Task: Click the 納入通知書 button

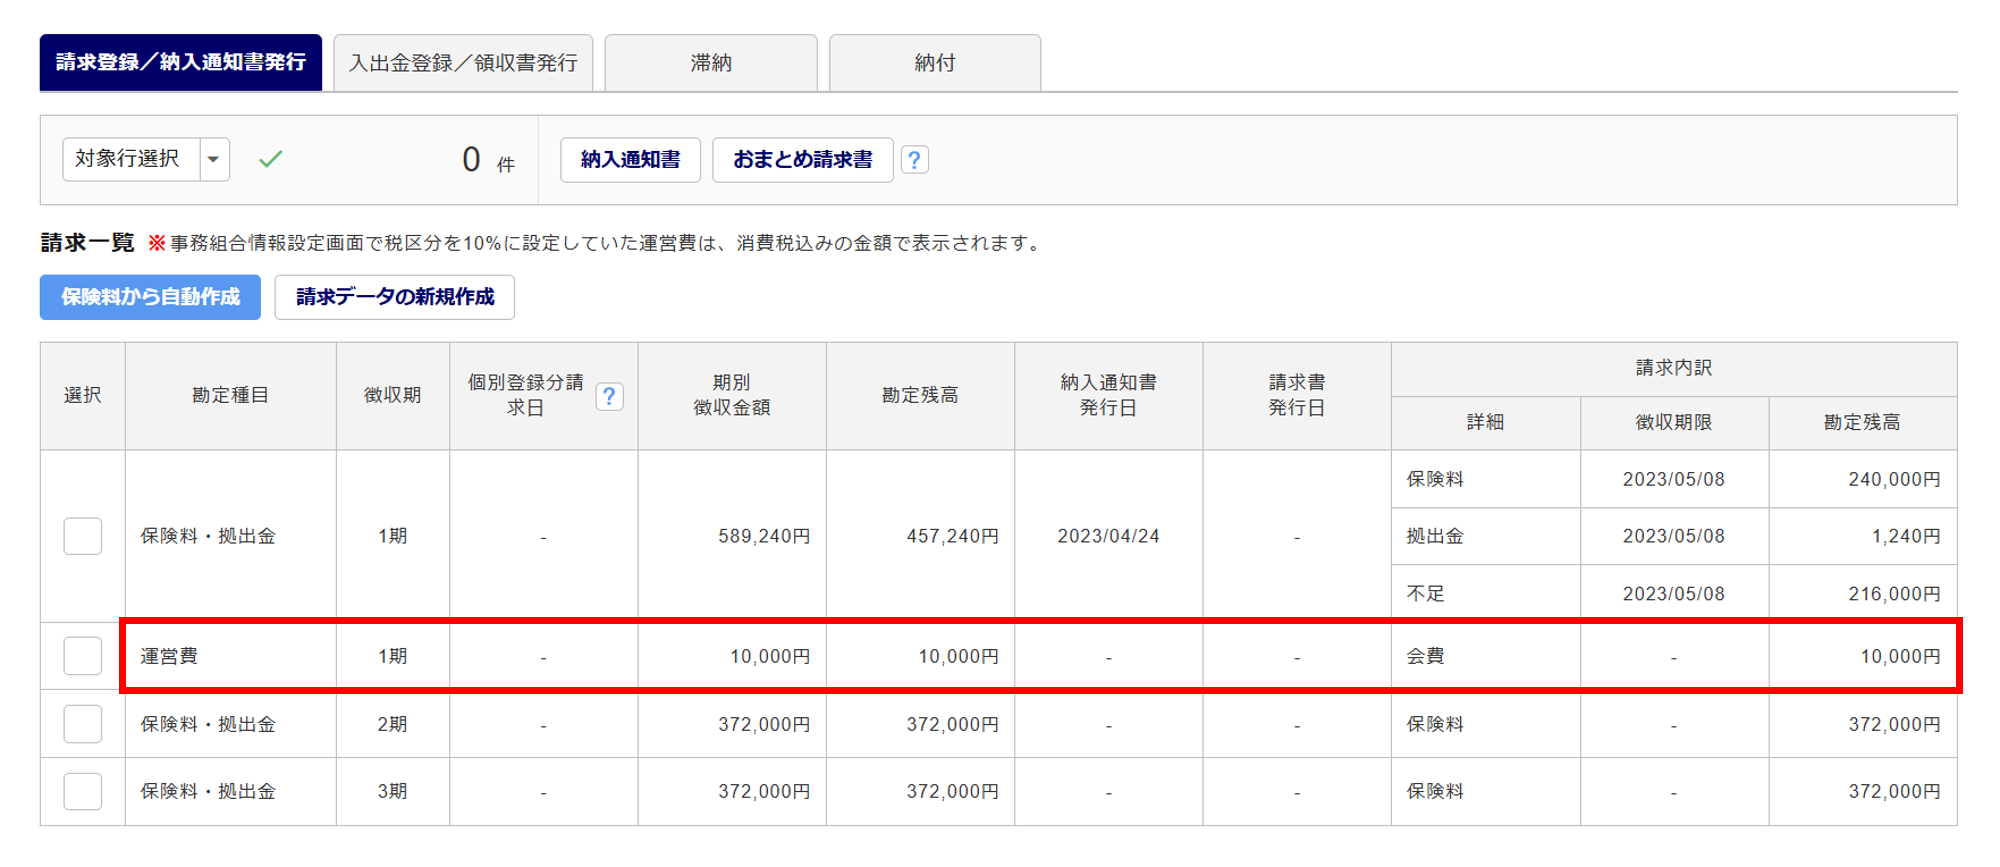Action: coord(630,160)
